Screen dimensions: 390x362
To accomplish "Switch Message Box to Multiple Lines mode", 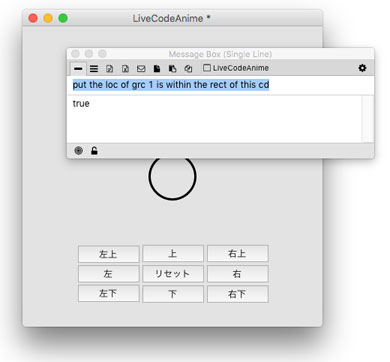I will point(94,69).
